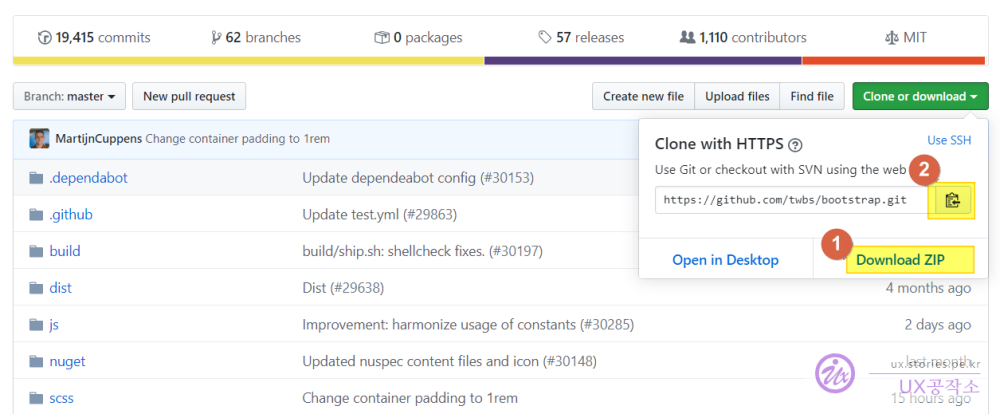Viewport: 1000px width, 414px height.
Task: Copy the clone URL to clipboard
Action: pyautogui.click(x=952, y=200)
